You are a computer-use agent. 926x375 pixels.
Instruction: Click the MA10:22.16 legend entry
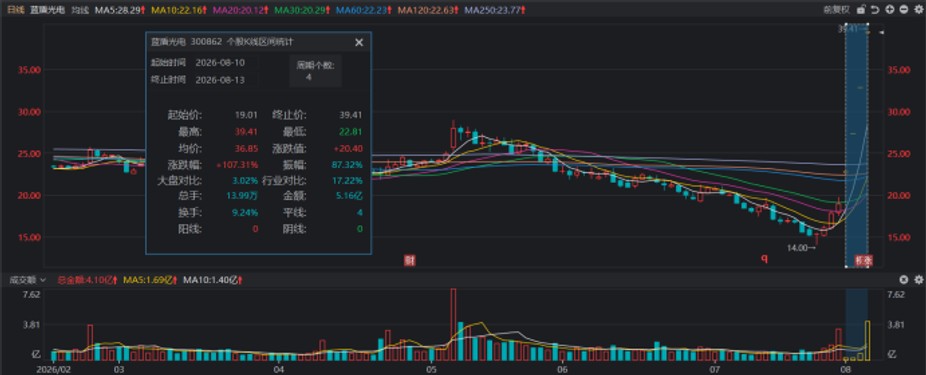[180, 10]
